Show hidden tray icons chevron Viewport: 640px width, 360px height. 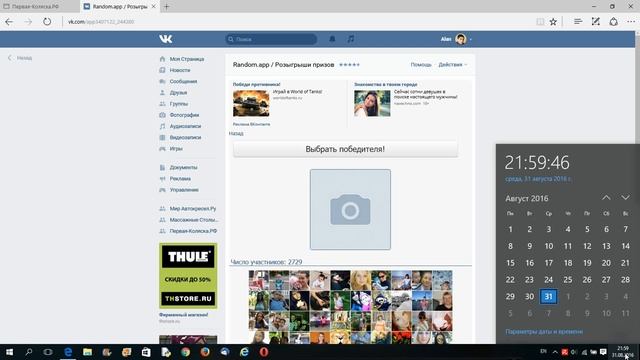[x=555, y=352]
